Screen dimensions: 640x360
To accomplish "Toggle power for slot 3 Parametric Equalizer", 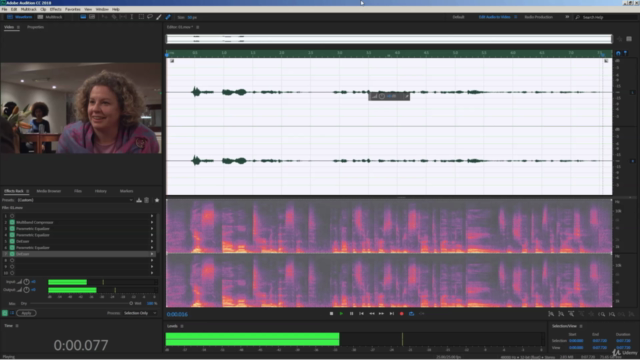I will click(12, 229).
